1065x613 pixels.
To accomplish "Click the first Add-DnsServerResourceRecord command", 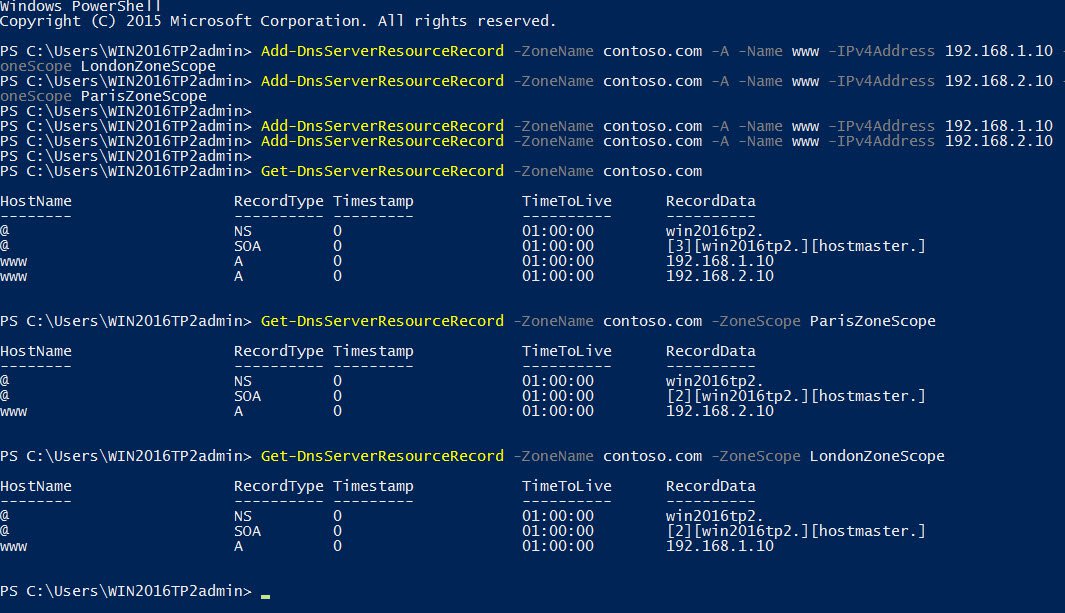I will [382, 51].
